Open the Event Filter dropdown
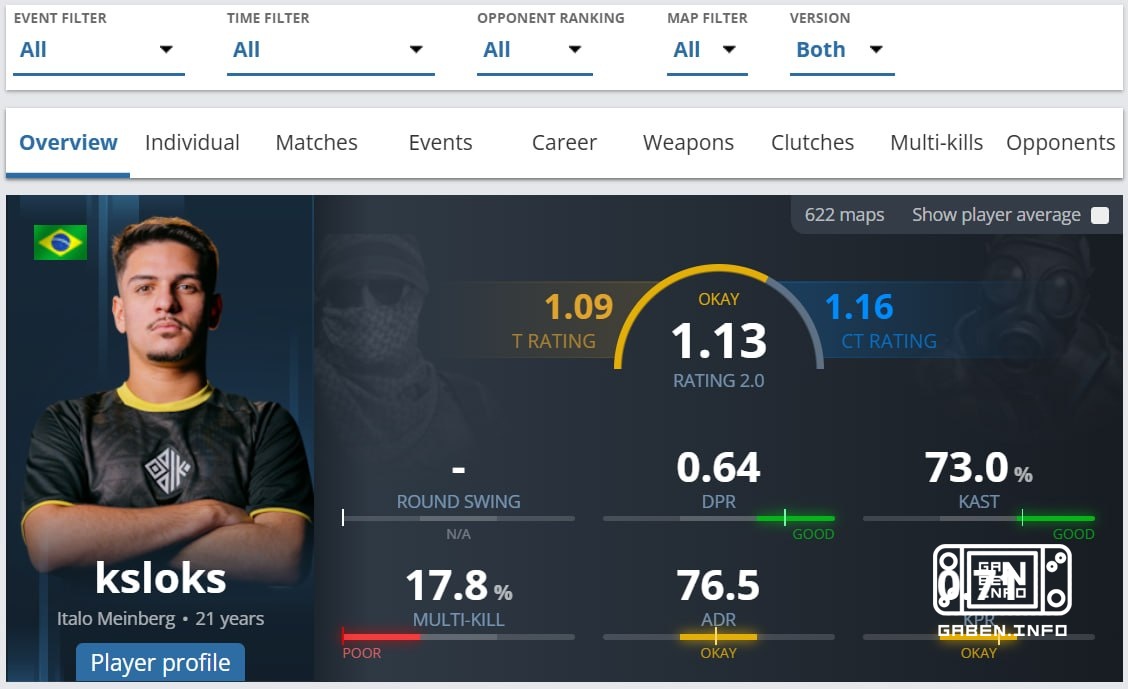This screenshot has width=1128, height=689. click(99, 50)
